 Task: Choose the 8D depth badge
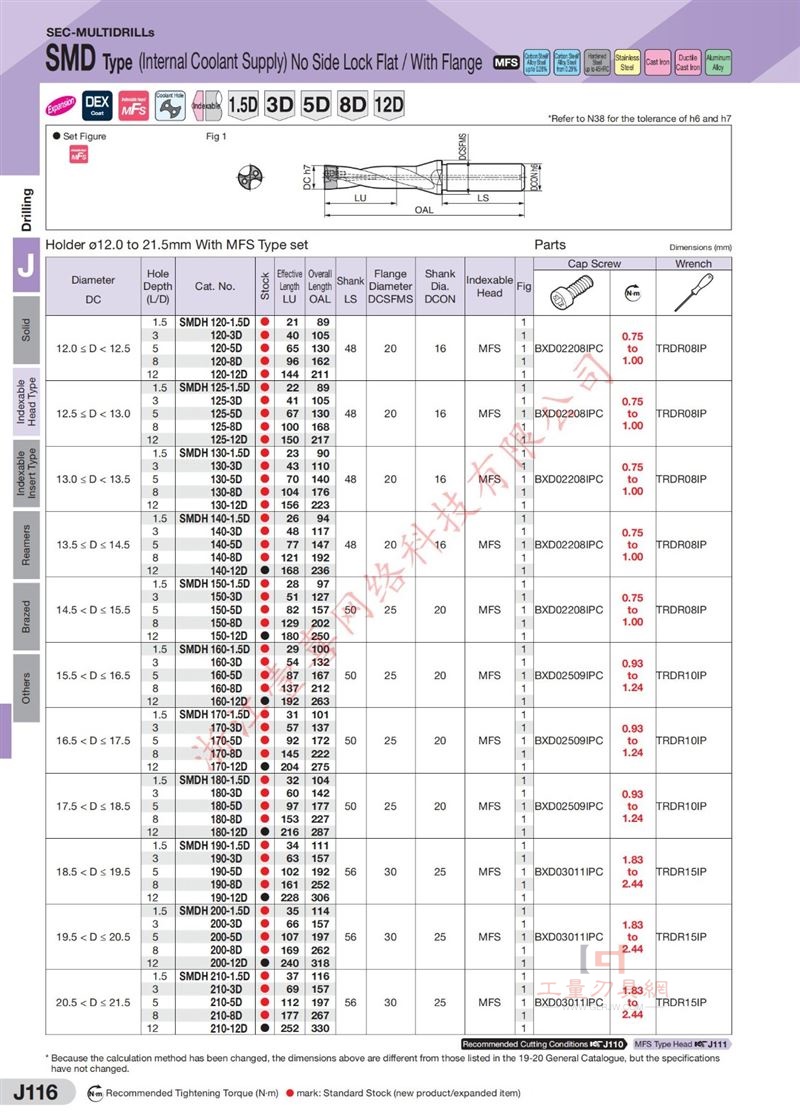[x=352, y=106]
